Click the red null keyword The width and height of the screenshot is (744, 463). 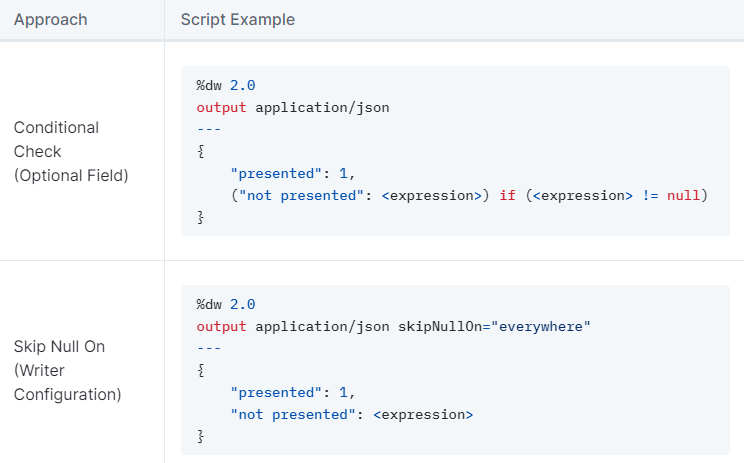(683, 195)
